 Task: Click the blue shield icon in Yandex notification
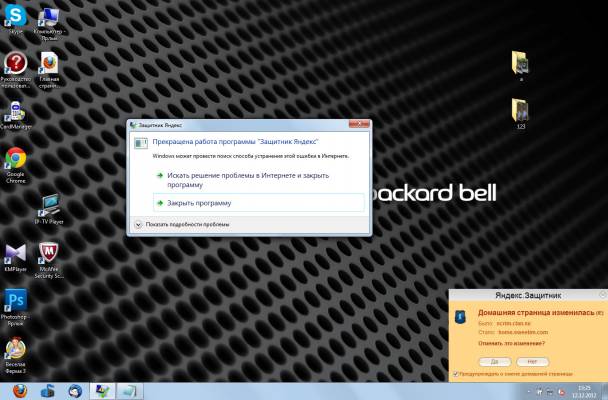pos(460,317)
